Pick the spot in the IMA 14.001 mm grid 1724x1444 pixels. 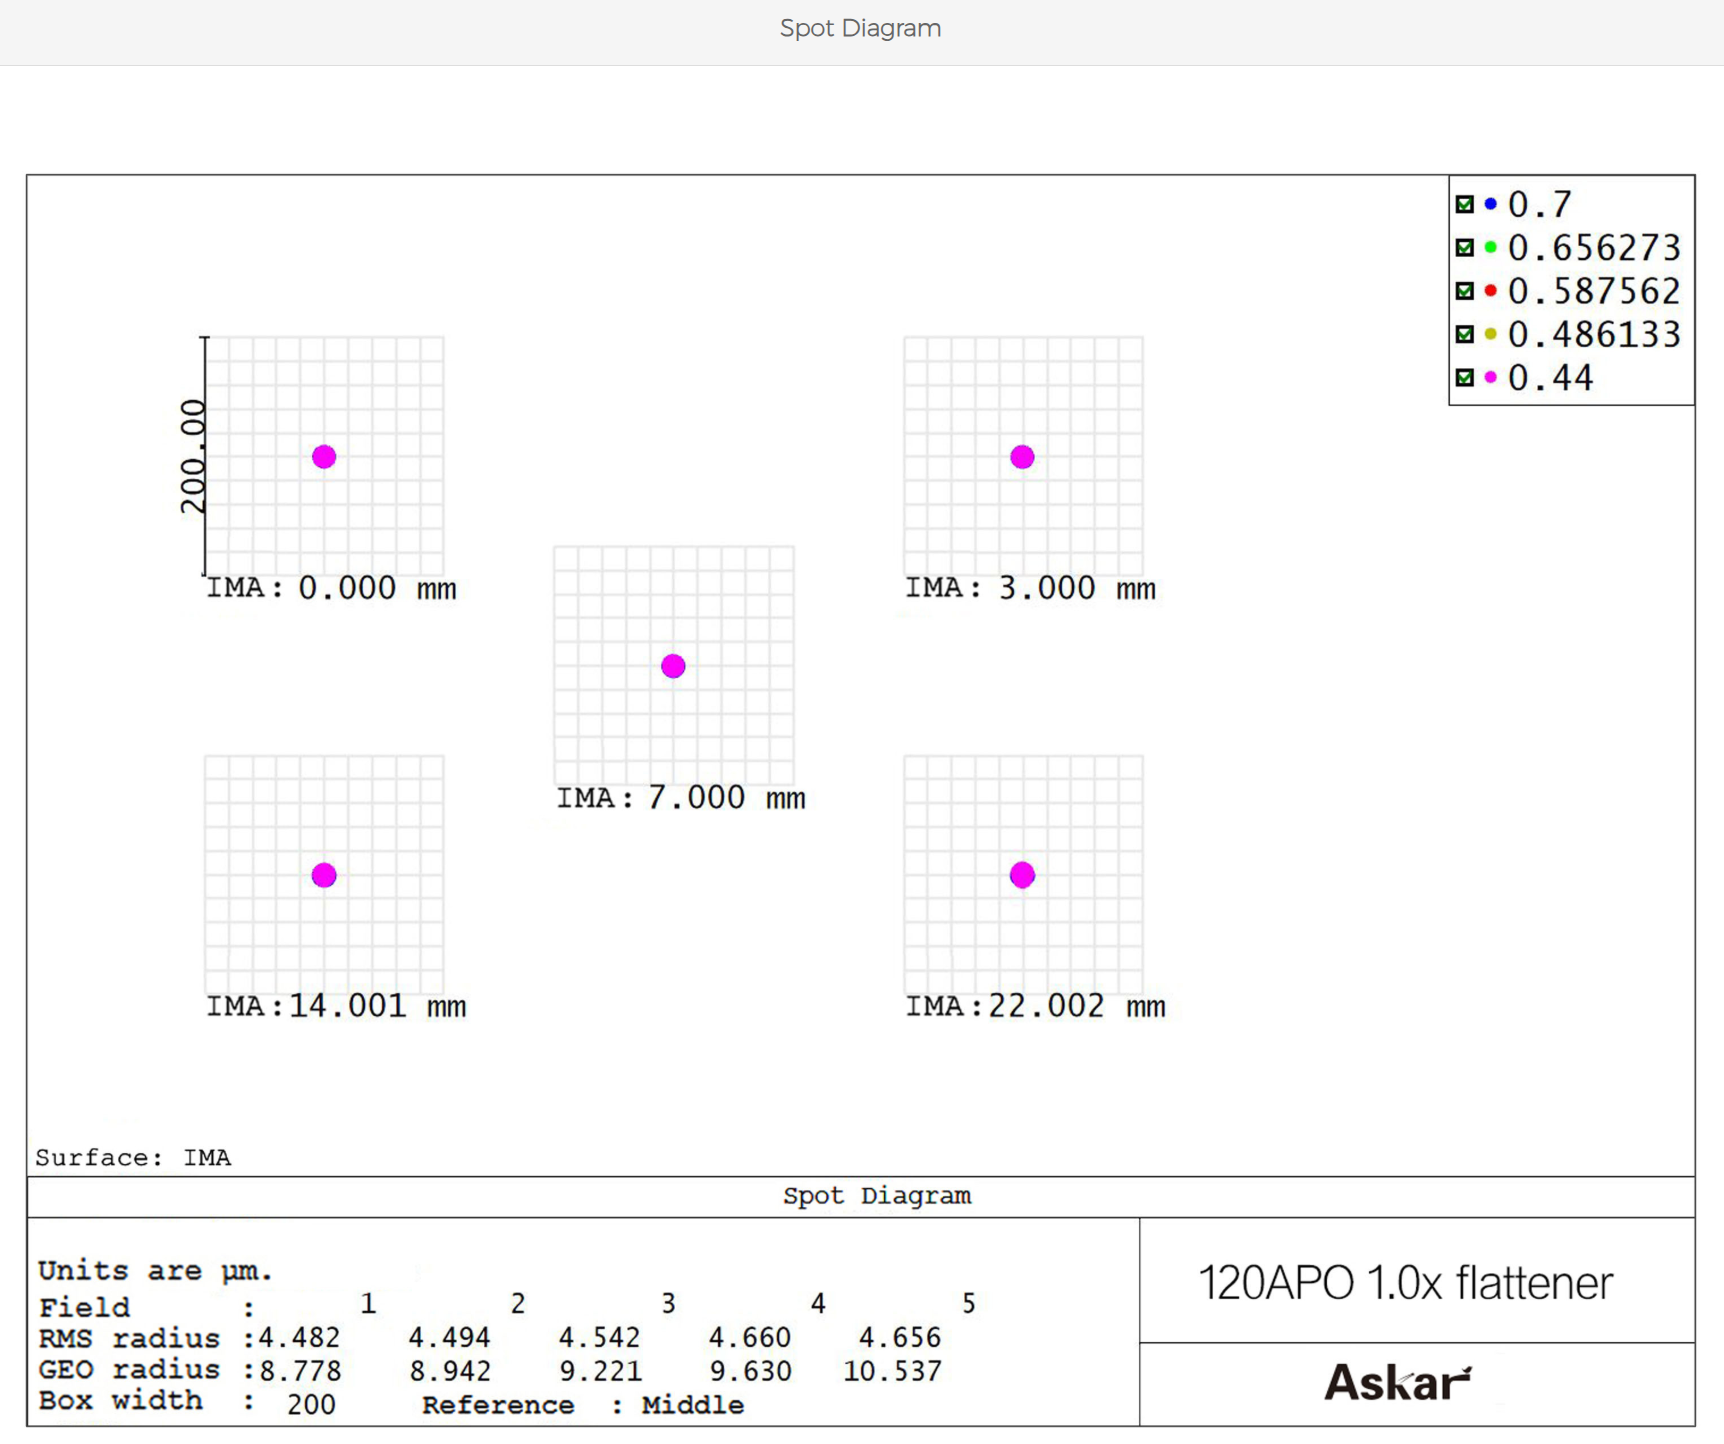pyautogui.click(x=324, y=875)
